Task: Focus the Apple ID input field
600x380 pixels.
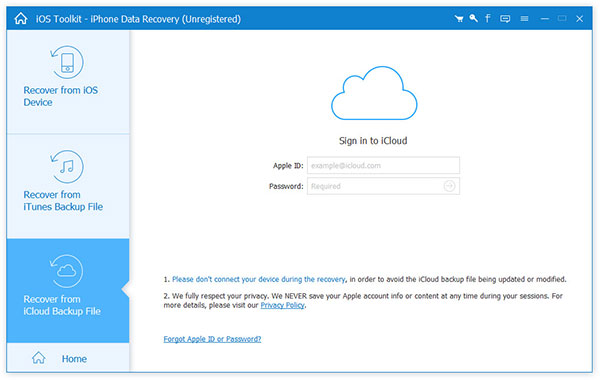Action: click(383, 165)
